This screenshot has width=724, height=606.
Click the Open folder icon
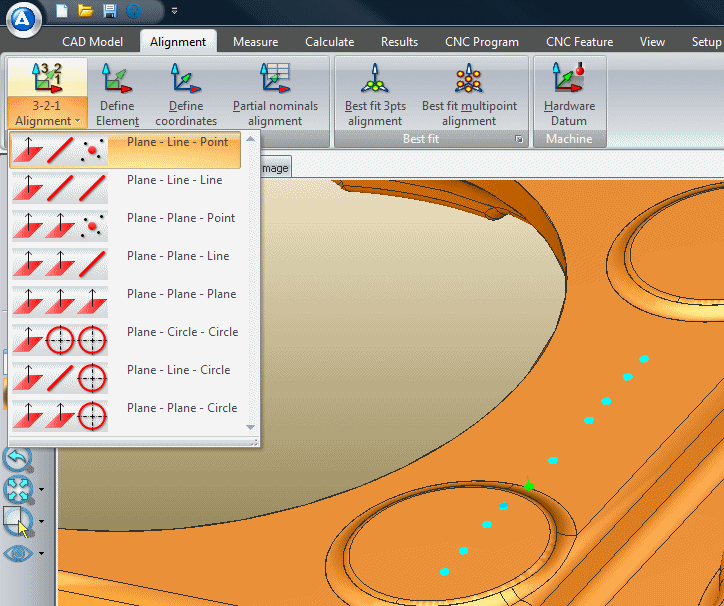tap(86, 11)
